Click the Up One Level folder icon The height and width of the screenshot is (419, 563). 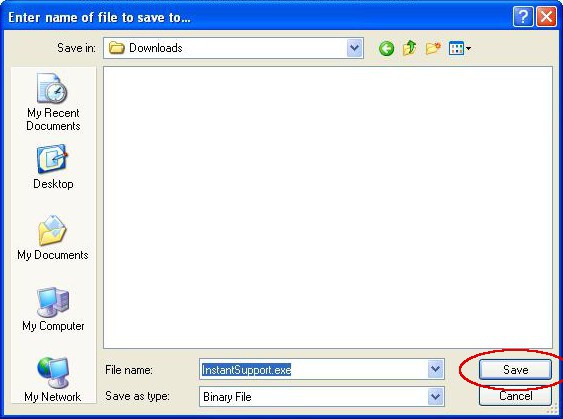(x=409, y=48)
